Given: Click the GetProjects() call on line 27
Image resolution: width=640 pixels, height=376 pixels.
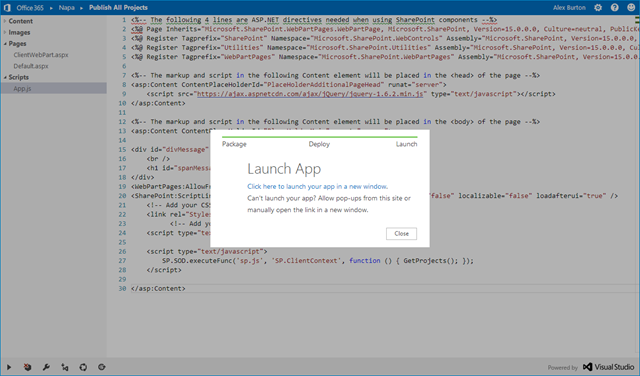Looking at the screenshot, I should click(x=431, y=260).
